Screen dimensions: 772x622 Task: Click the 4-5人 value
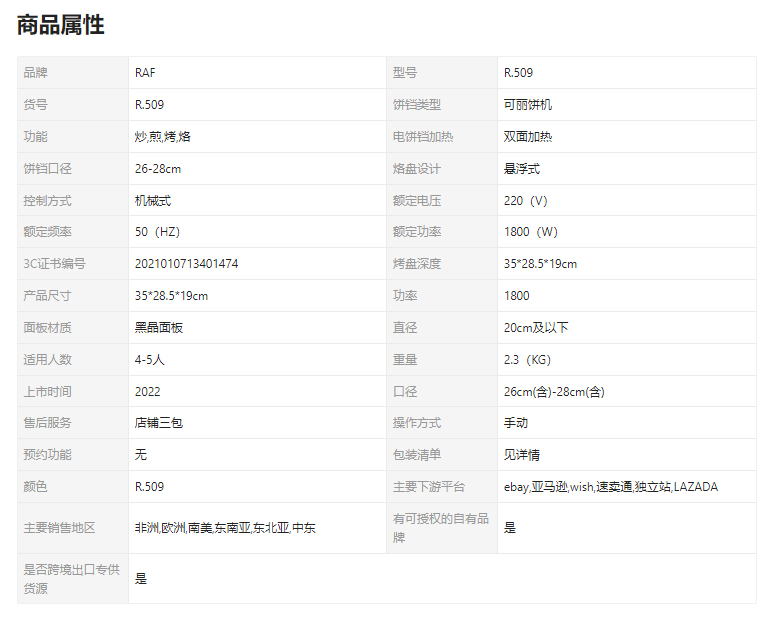tap(149, 360)
